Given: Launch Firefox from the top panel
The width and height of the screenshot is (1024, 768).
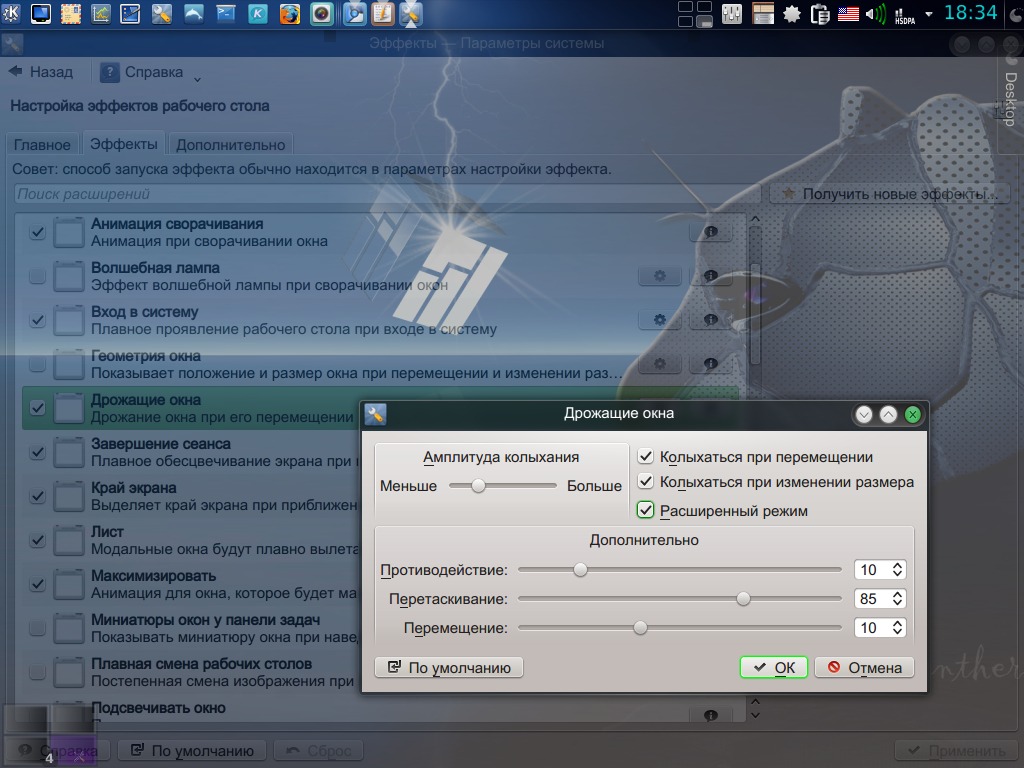Looking at the screenshot, I should (x=289, y=14).
